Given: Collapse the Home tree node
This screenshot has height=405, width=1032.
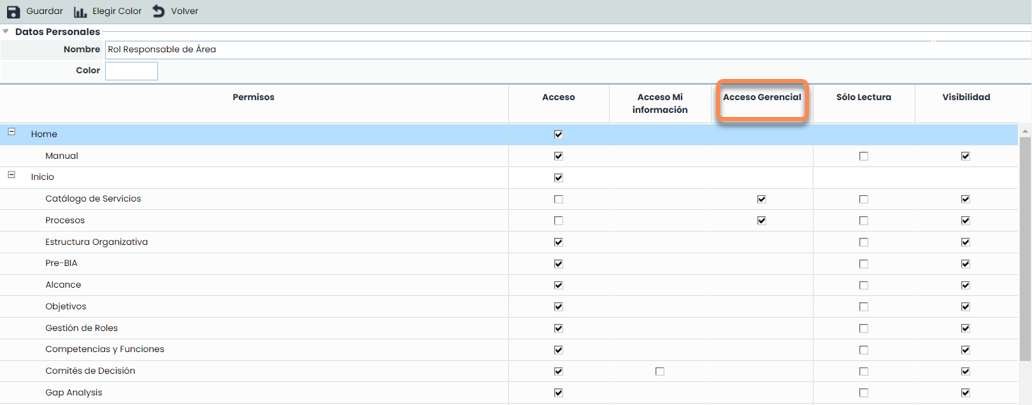Looking at the screenshot, I should [12, 133].
